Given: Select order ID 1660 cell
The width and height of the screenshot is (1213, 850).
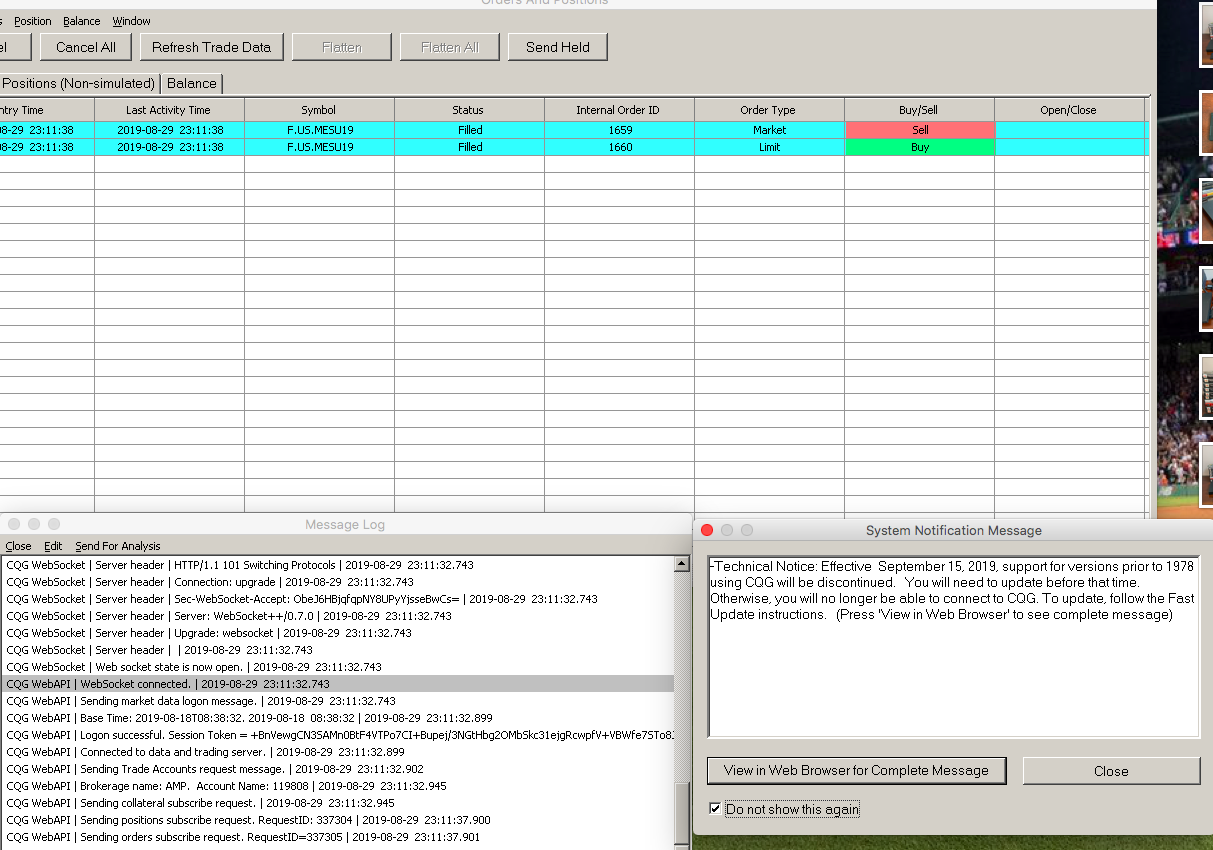Looking at the screenshot, I should coord(620,147).
